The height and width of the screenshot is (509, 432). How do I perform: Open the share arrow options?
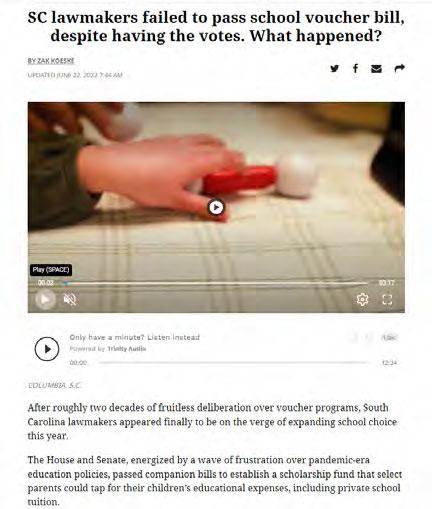click(x=399, y=68)
